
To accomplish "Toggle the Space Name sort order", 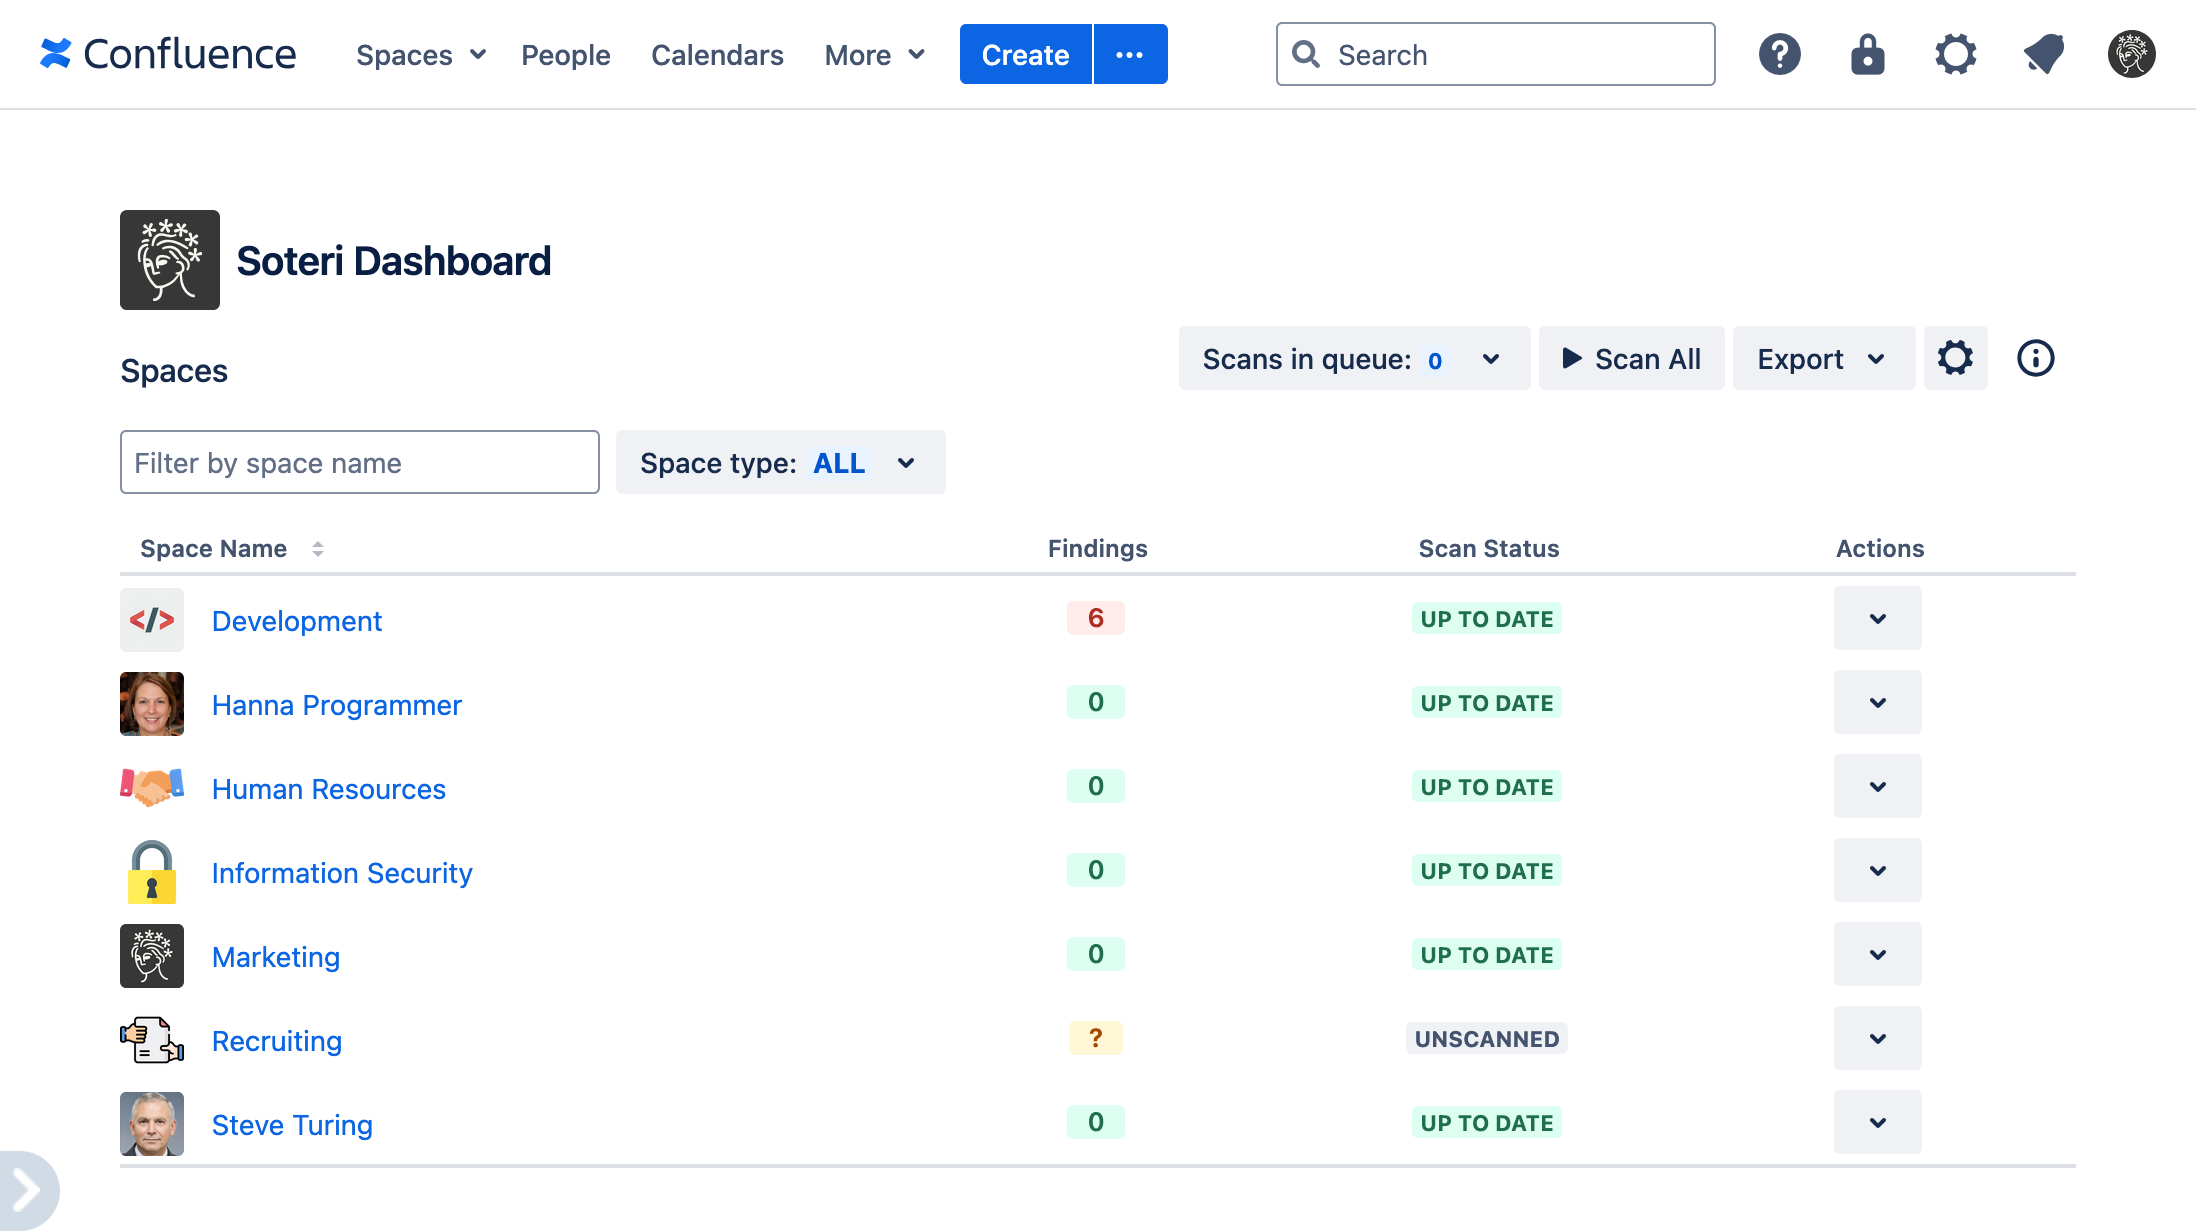I will tap(318, 549).
